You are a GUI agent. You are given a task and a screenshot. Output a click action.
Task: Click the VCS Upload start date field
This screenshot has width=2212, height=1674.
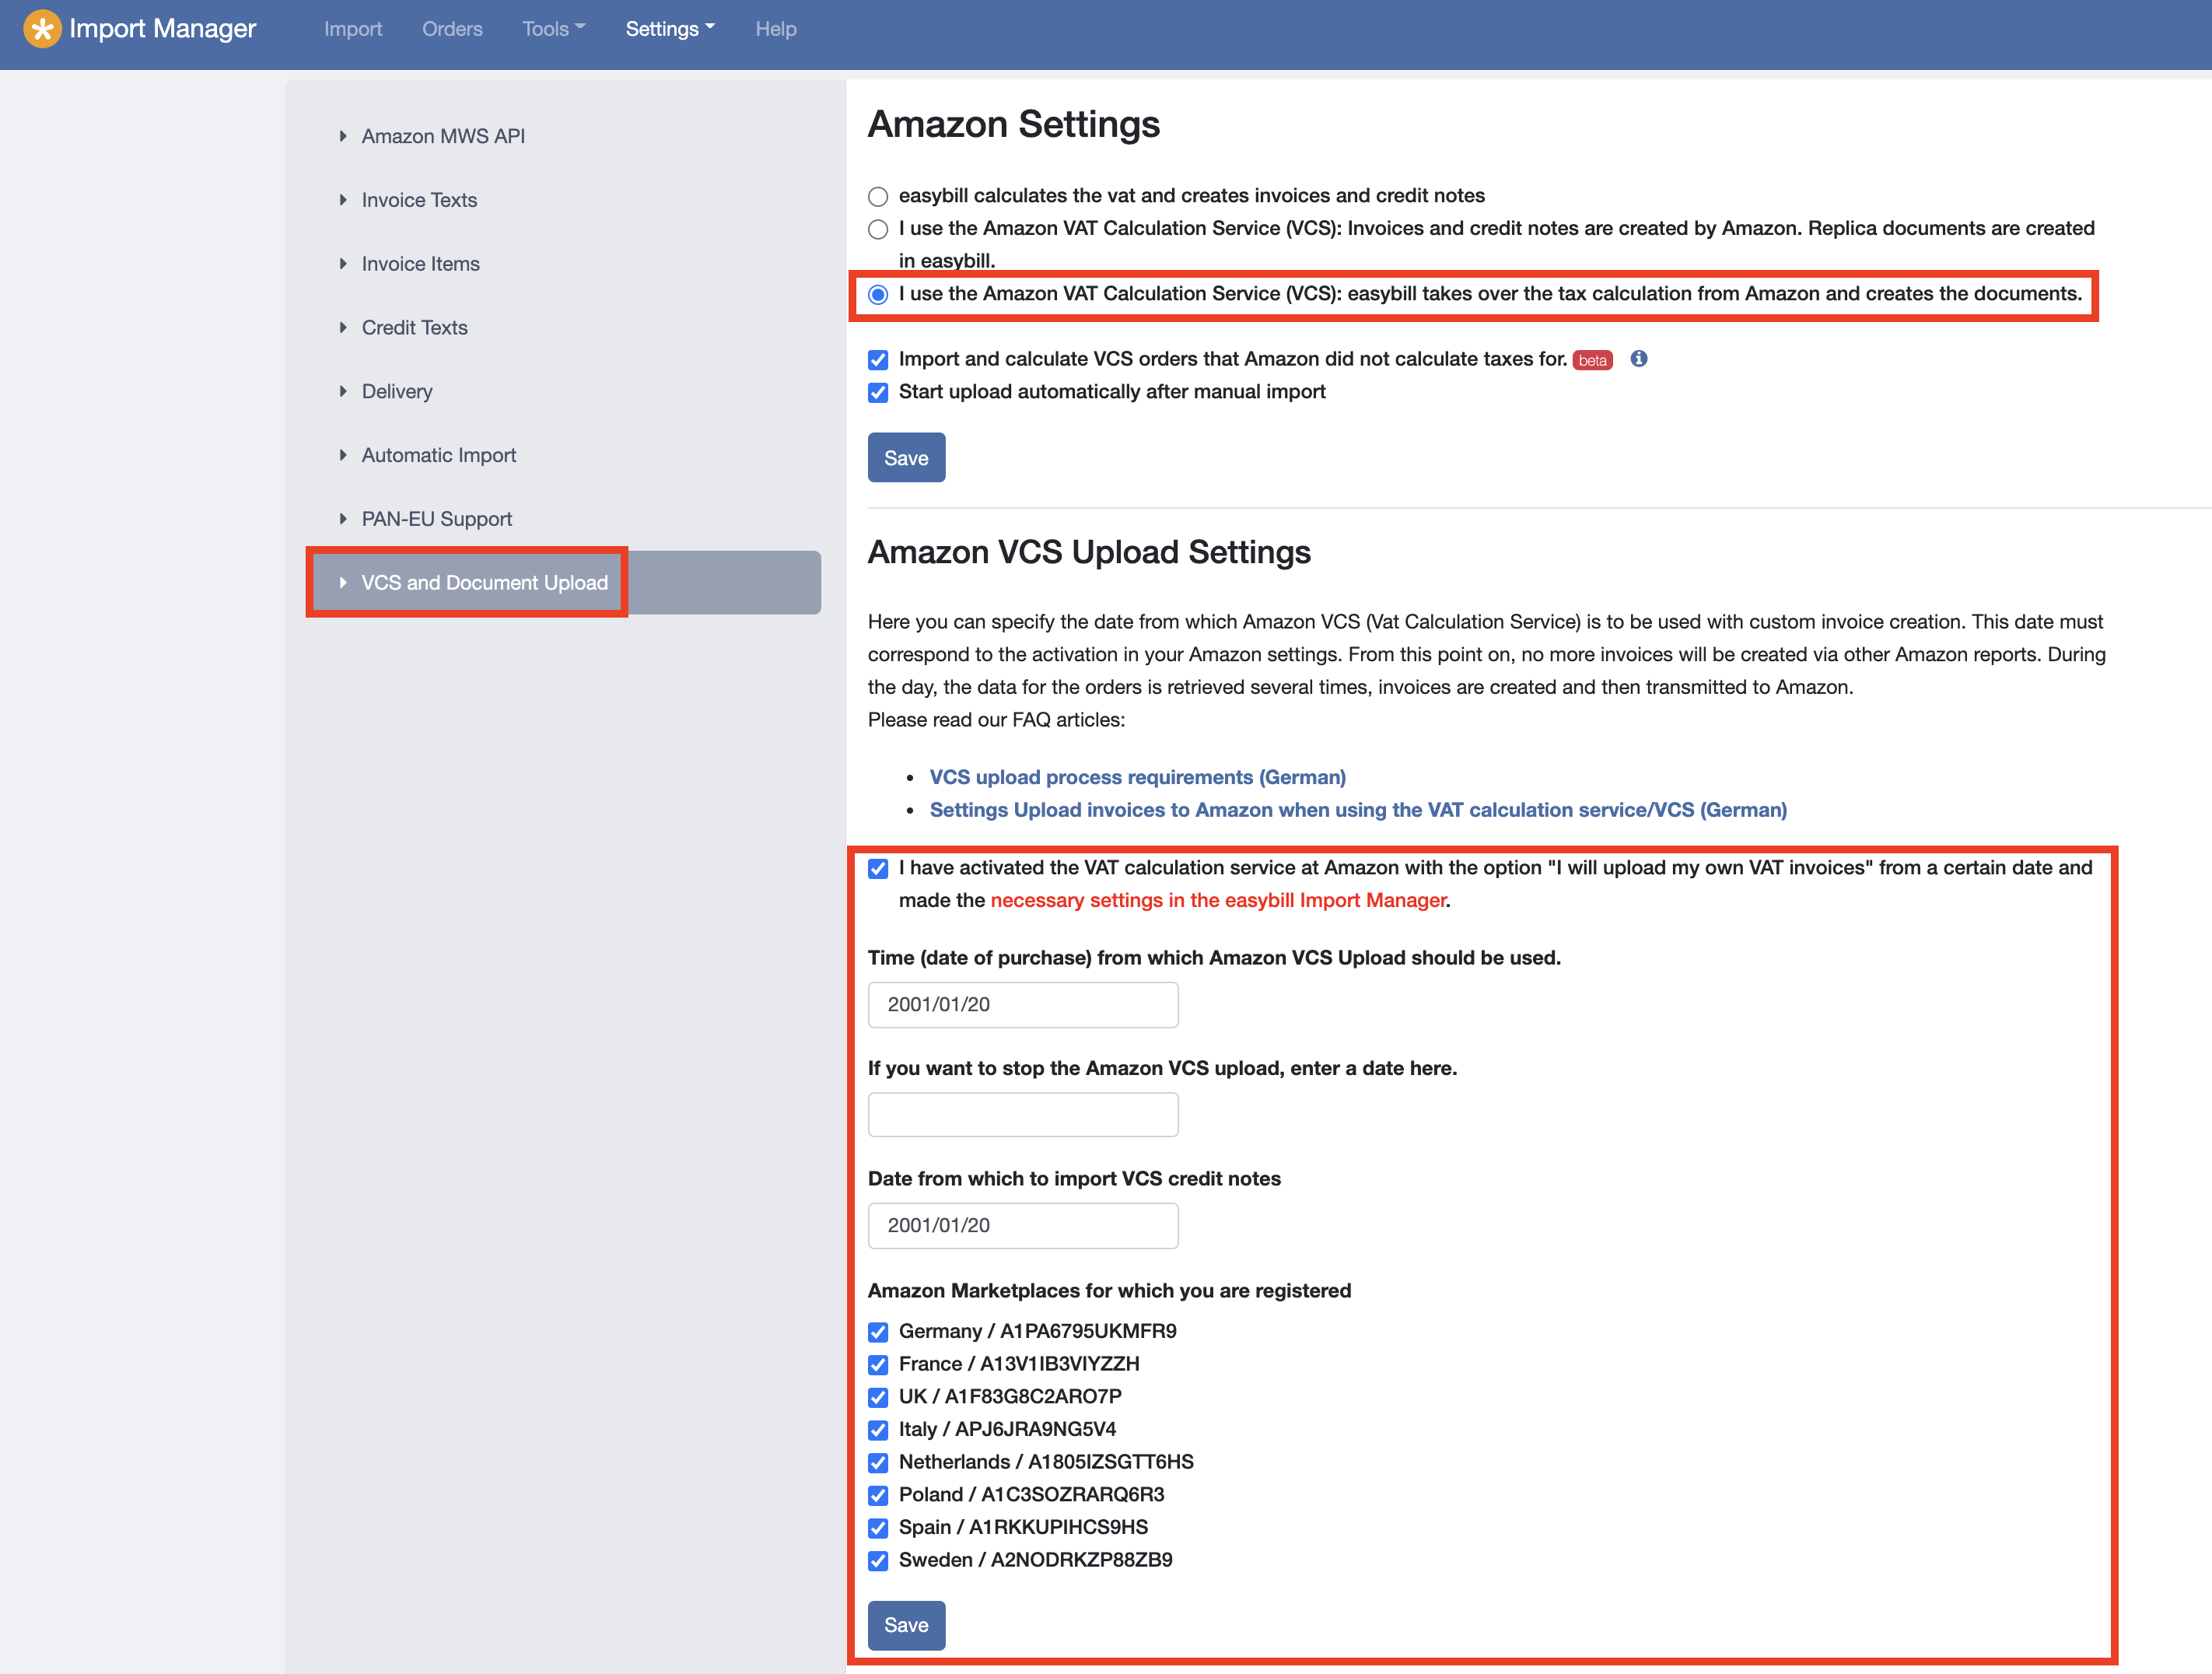click(x=1023, y=1004)
